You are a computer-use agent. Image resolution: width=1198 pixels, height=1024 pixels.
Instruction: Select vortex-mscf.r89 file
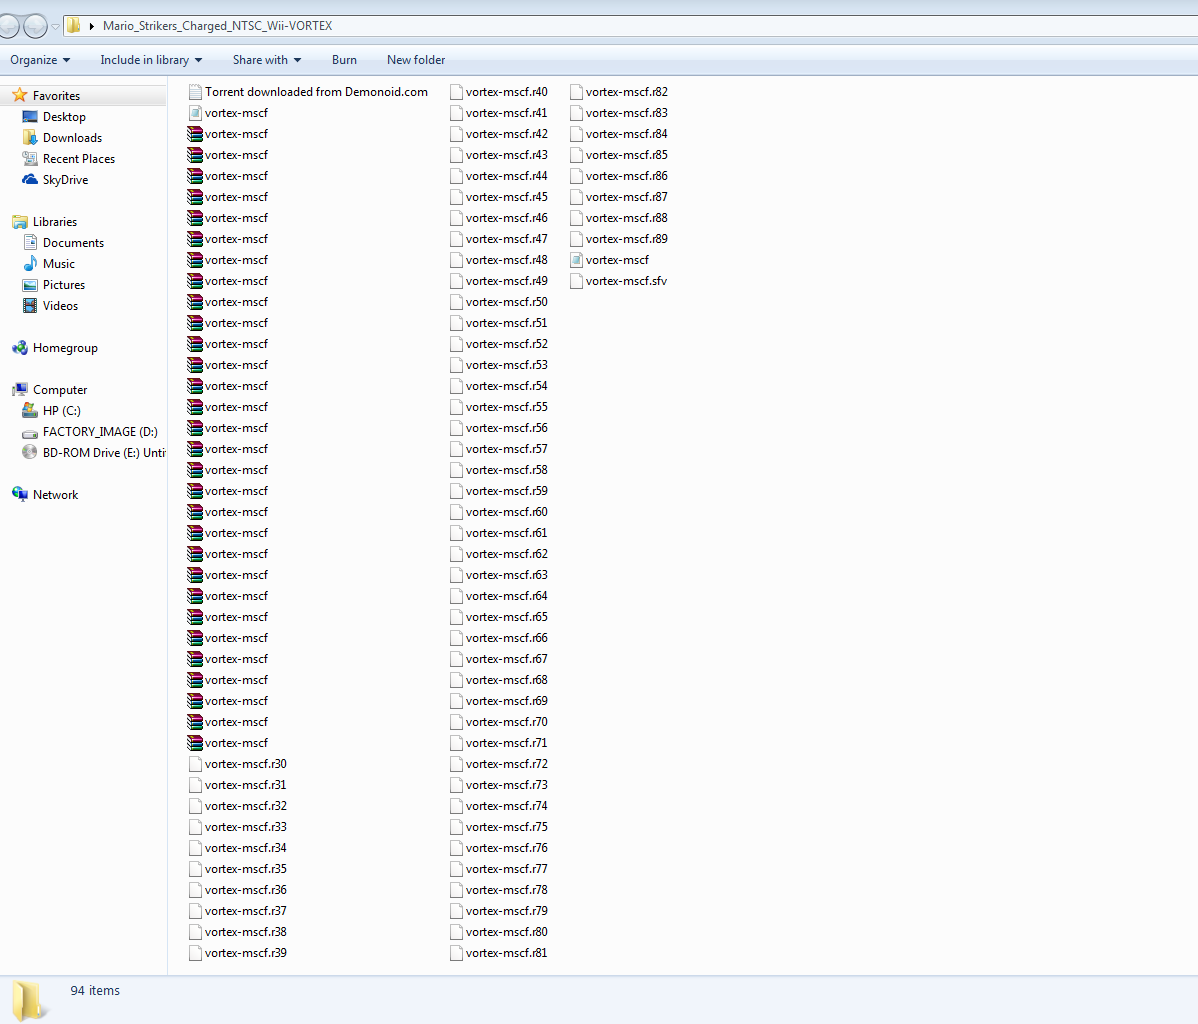pyautogui.click(x=627, y=239)
